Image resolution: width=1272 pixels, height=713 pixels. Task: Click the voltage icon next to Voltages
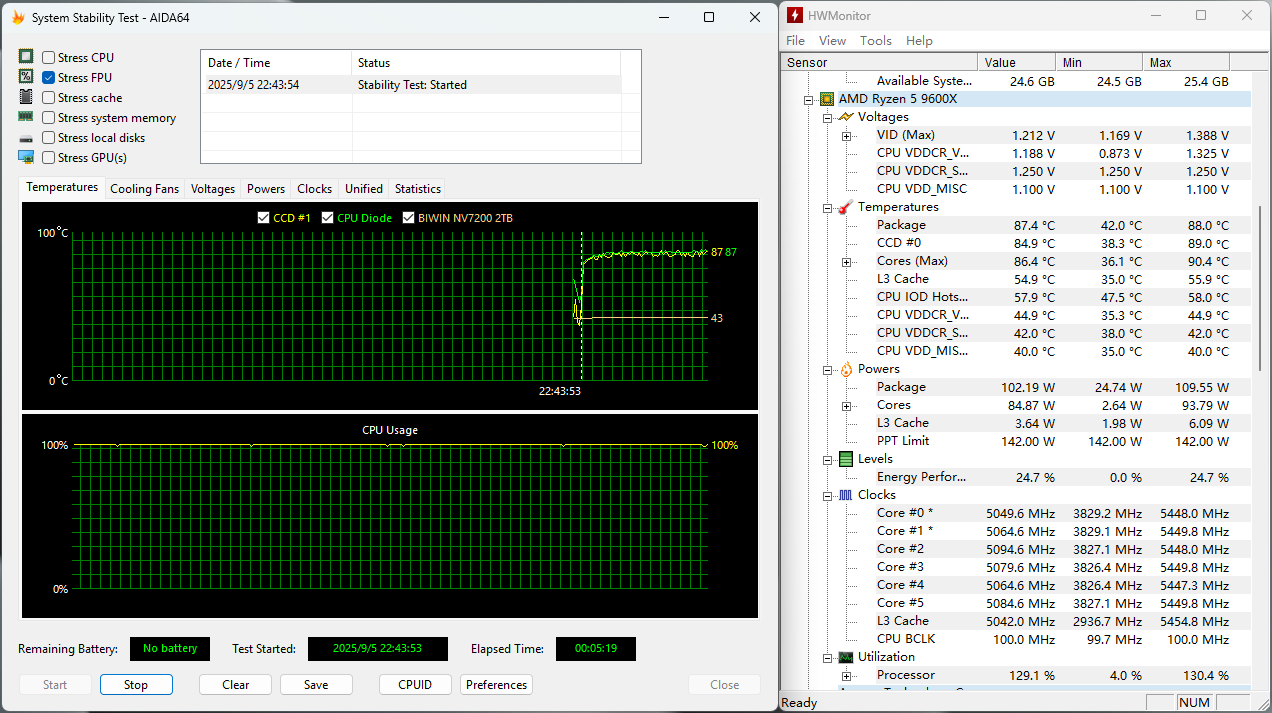tap(845, 117)
